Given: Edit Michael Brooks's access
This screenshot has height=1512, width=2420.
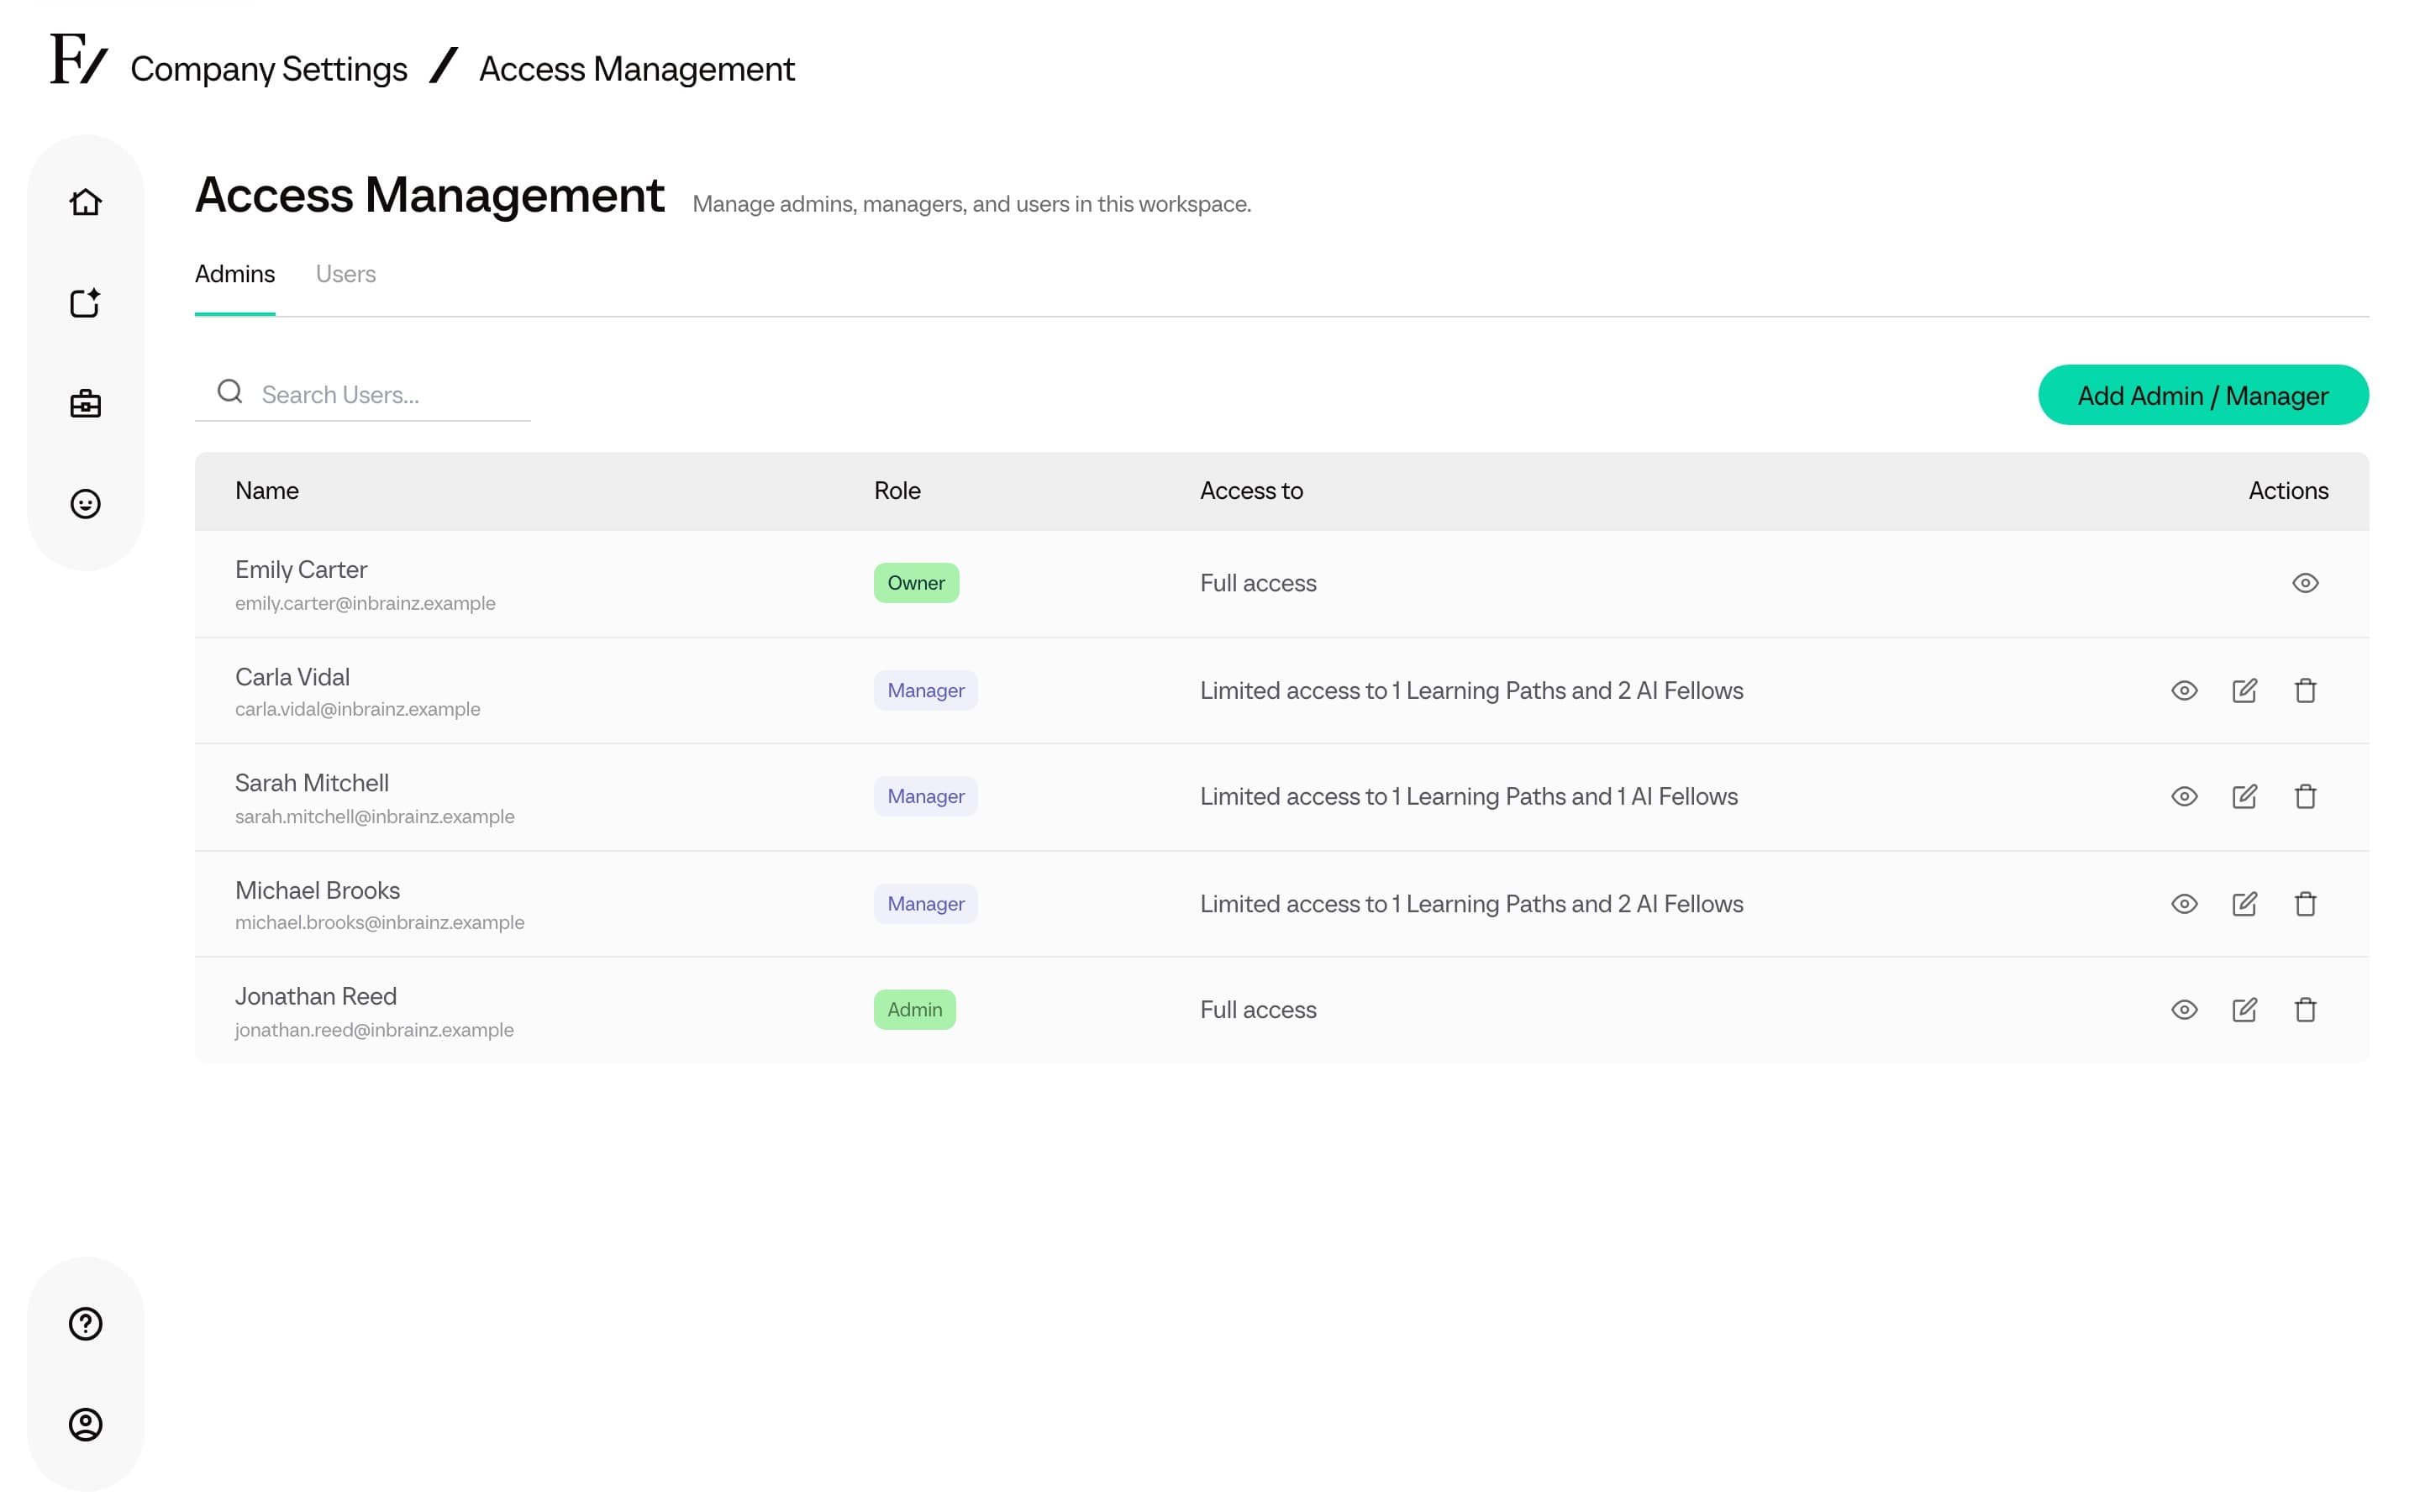Looking at the screenshot, I should [x=2244, y=904].
